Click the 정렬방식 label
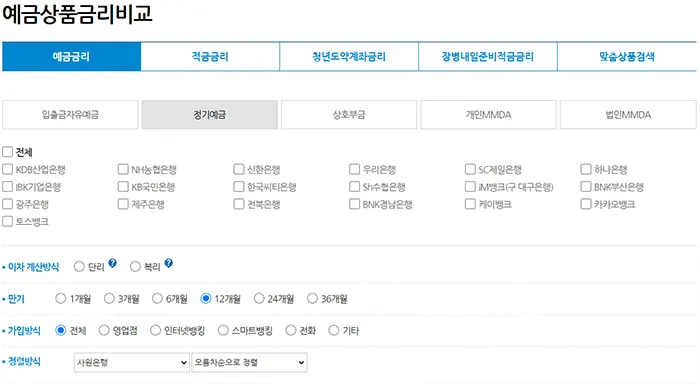This screenshot has height=384, width=700. tap(24, 362)
